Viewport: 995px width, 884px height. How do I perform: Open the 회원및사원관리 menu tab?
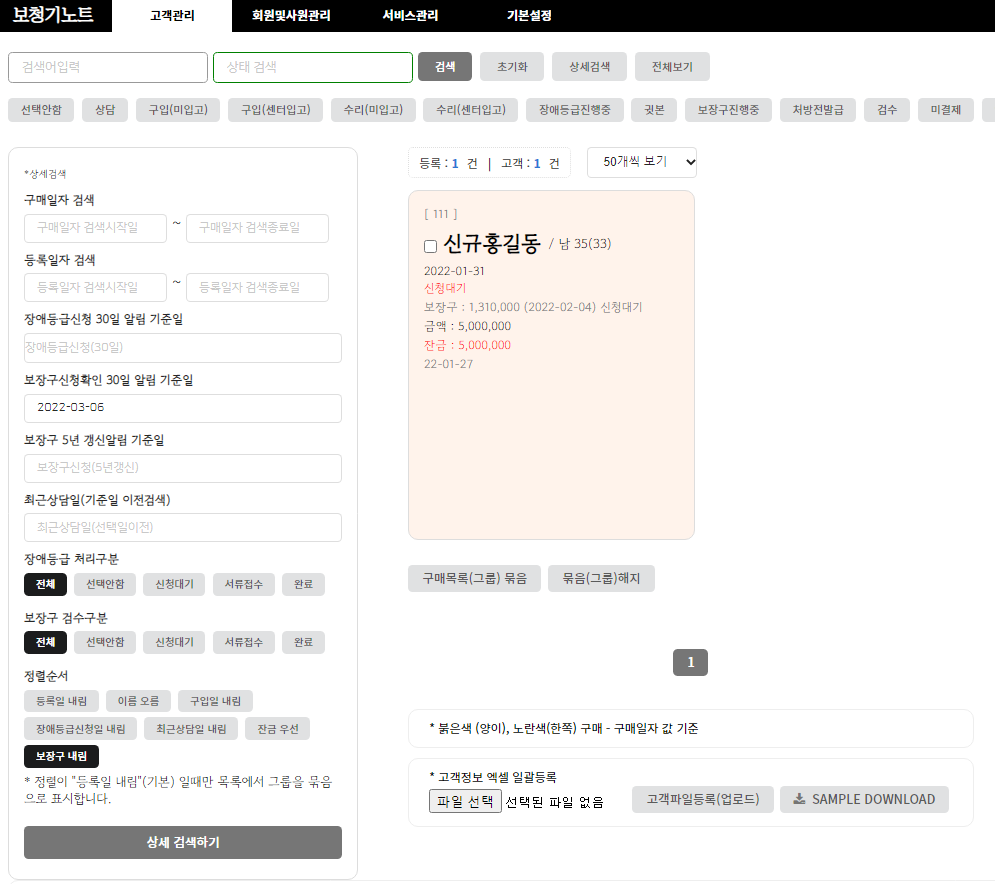(x=291, y=16)
